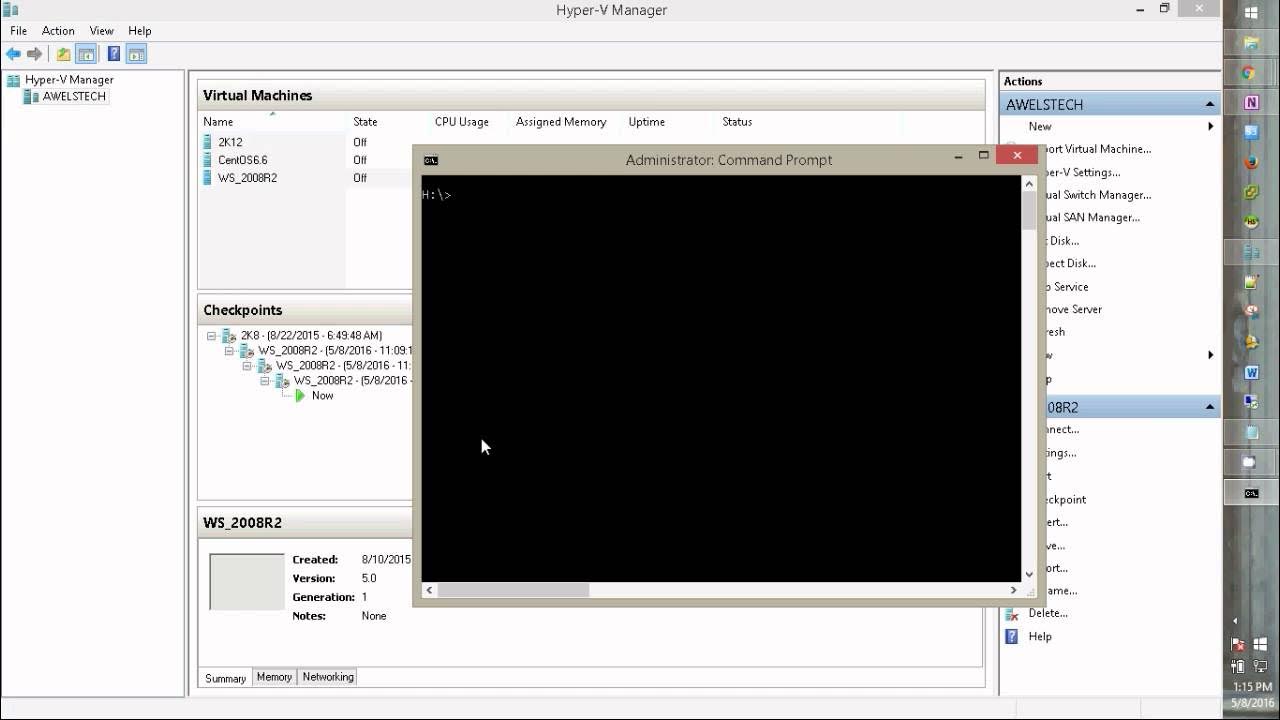Click the green Now arrow icon
Image resolution: width=1280 pixels, height=720 pixels.
point(299,396)
